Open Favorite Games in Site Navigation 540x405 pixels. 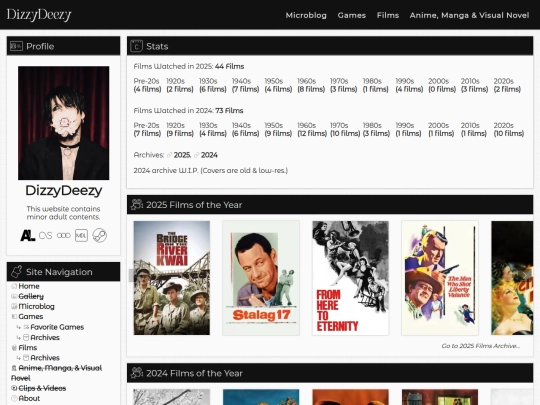pyautogui.click(x=57, y=327)
